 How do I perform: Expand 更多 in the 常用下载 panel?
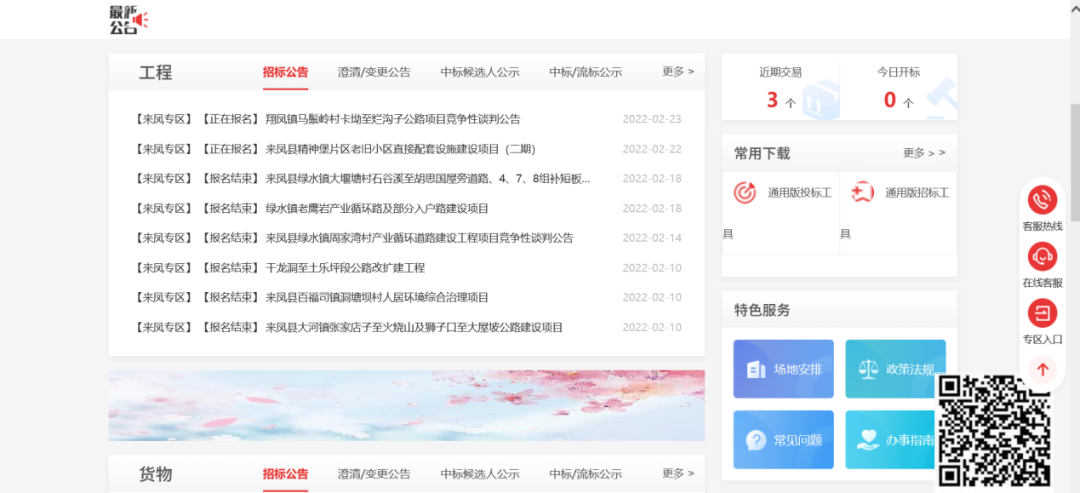click(x=923, y=153)
